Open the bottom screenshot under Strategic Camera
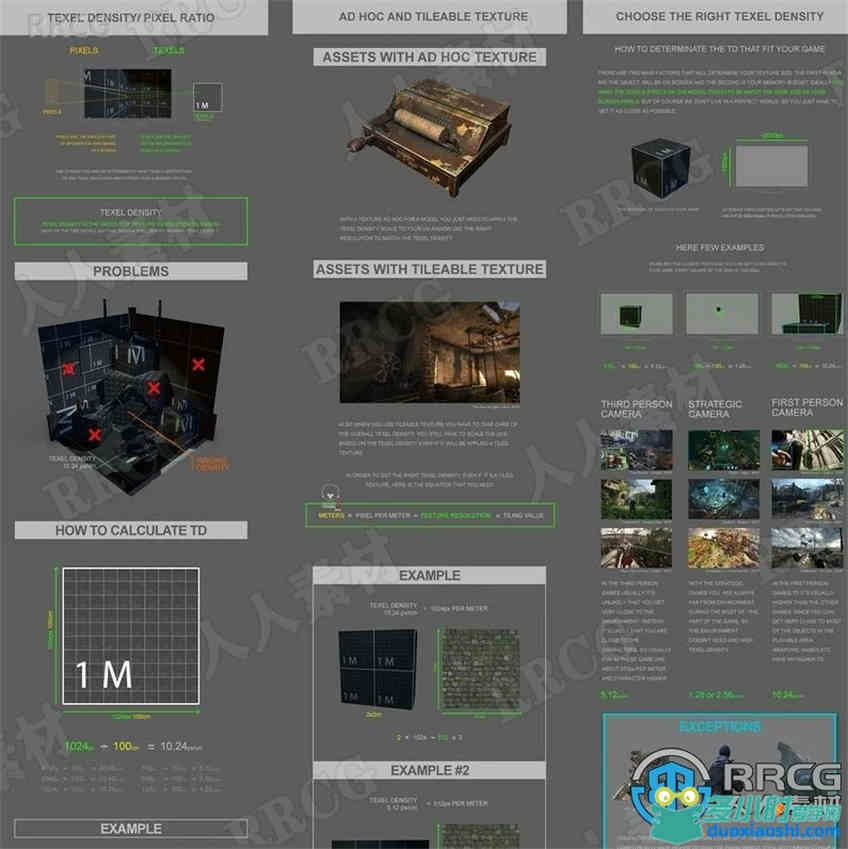848x849 pixels. click(723, 548)
